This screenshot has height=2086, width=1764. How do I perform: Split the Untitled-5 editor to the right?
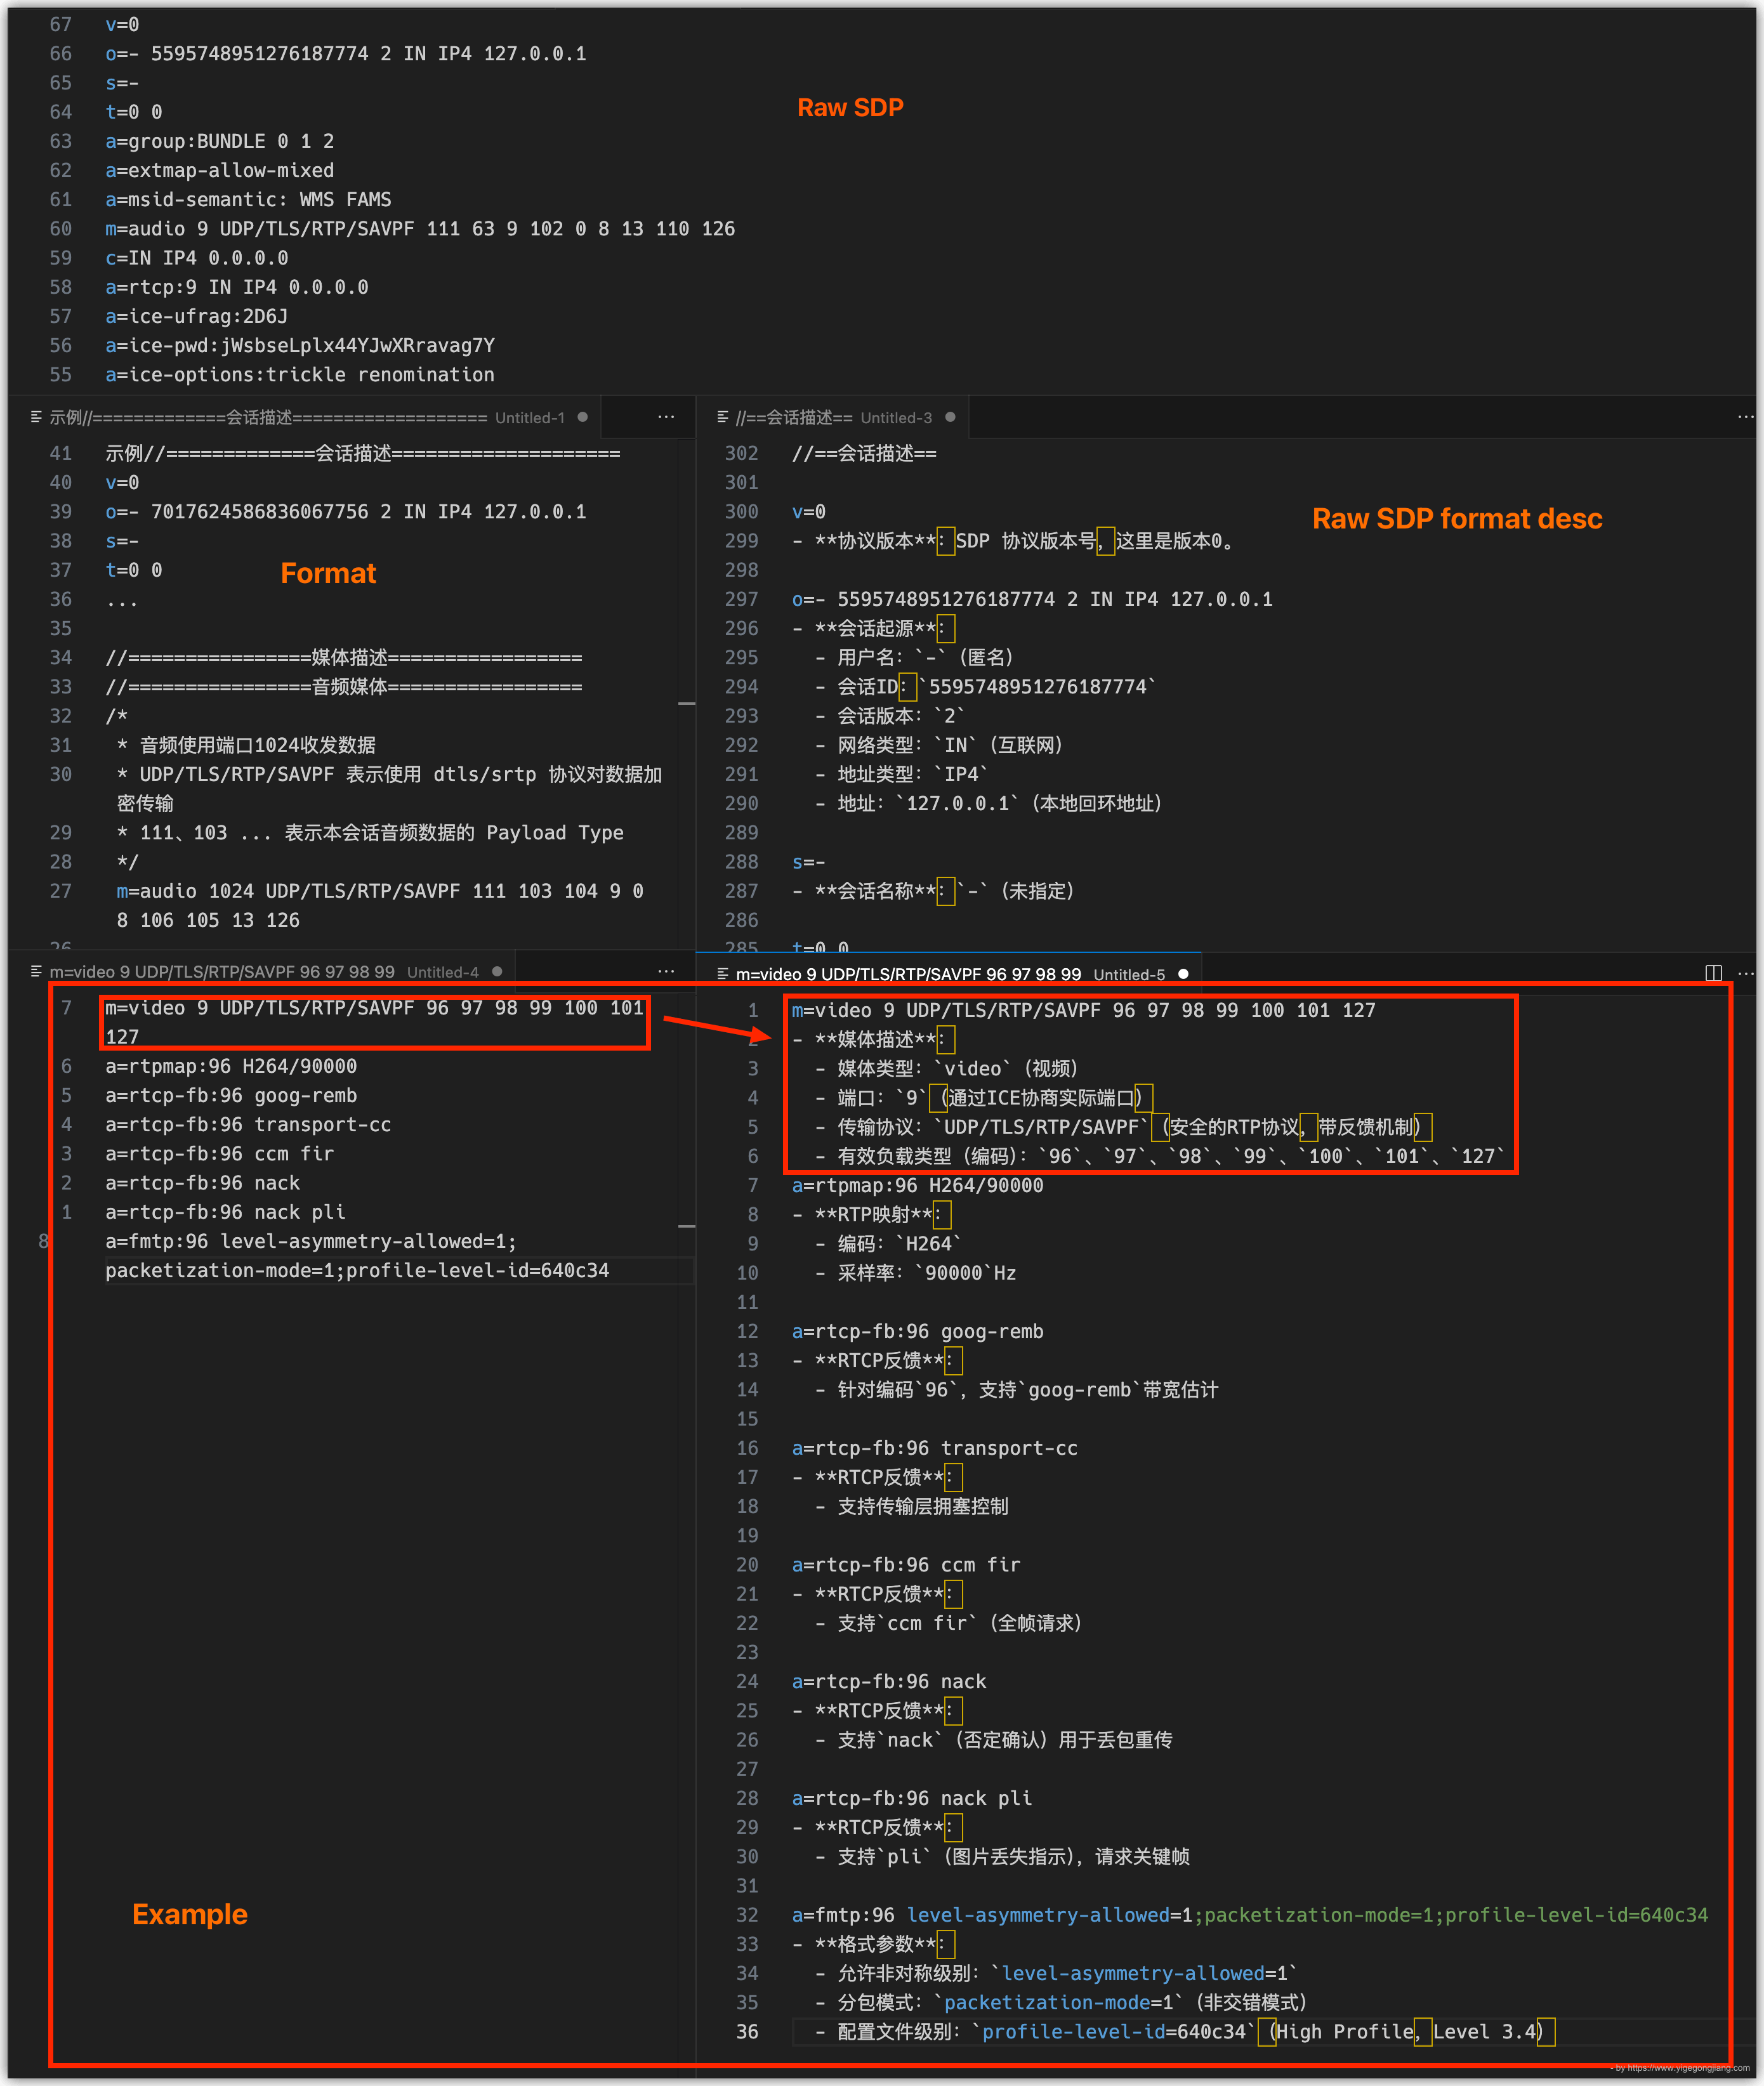click(x=1713, y=973)
